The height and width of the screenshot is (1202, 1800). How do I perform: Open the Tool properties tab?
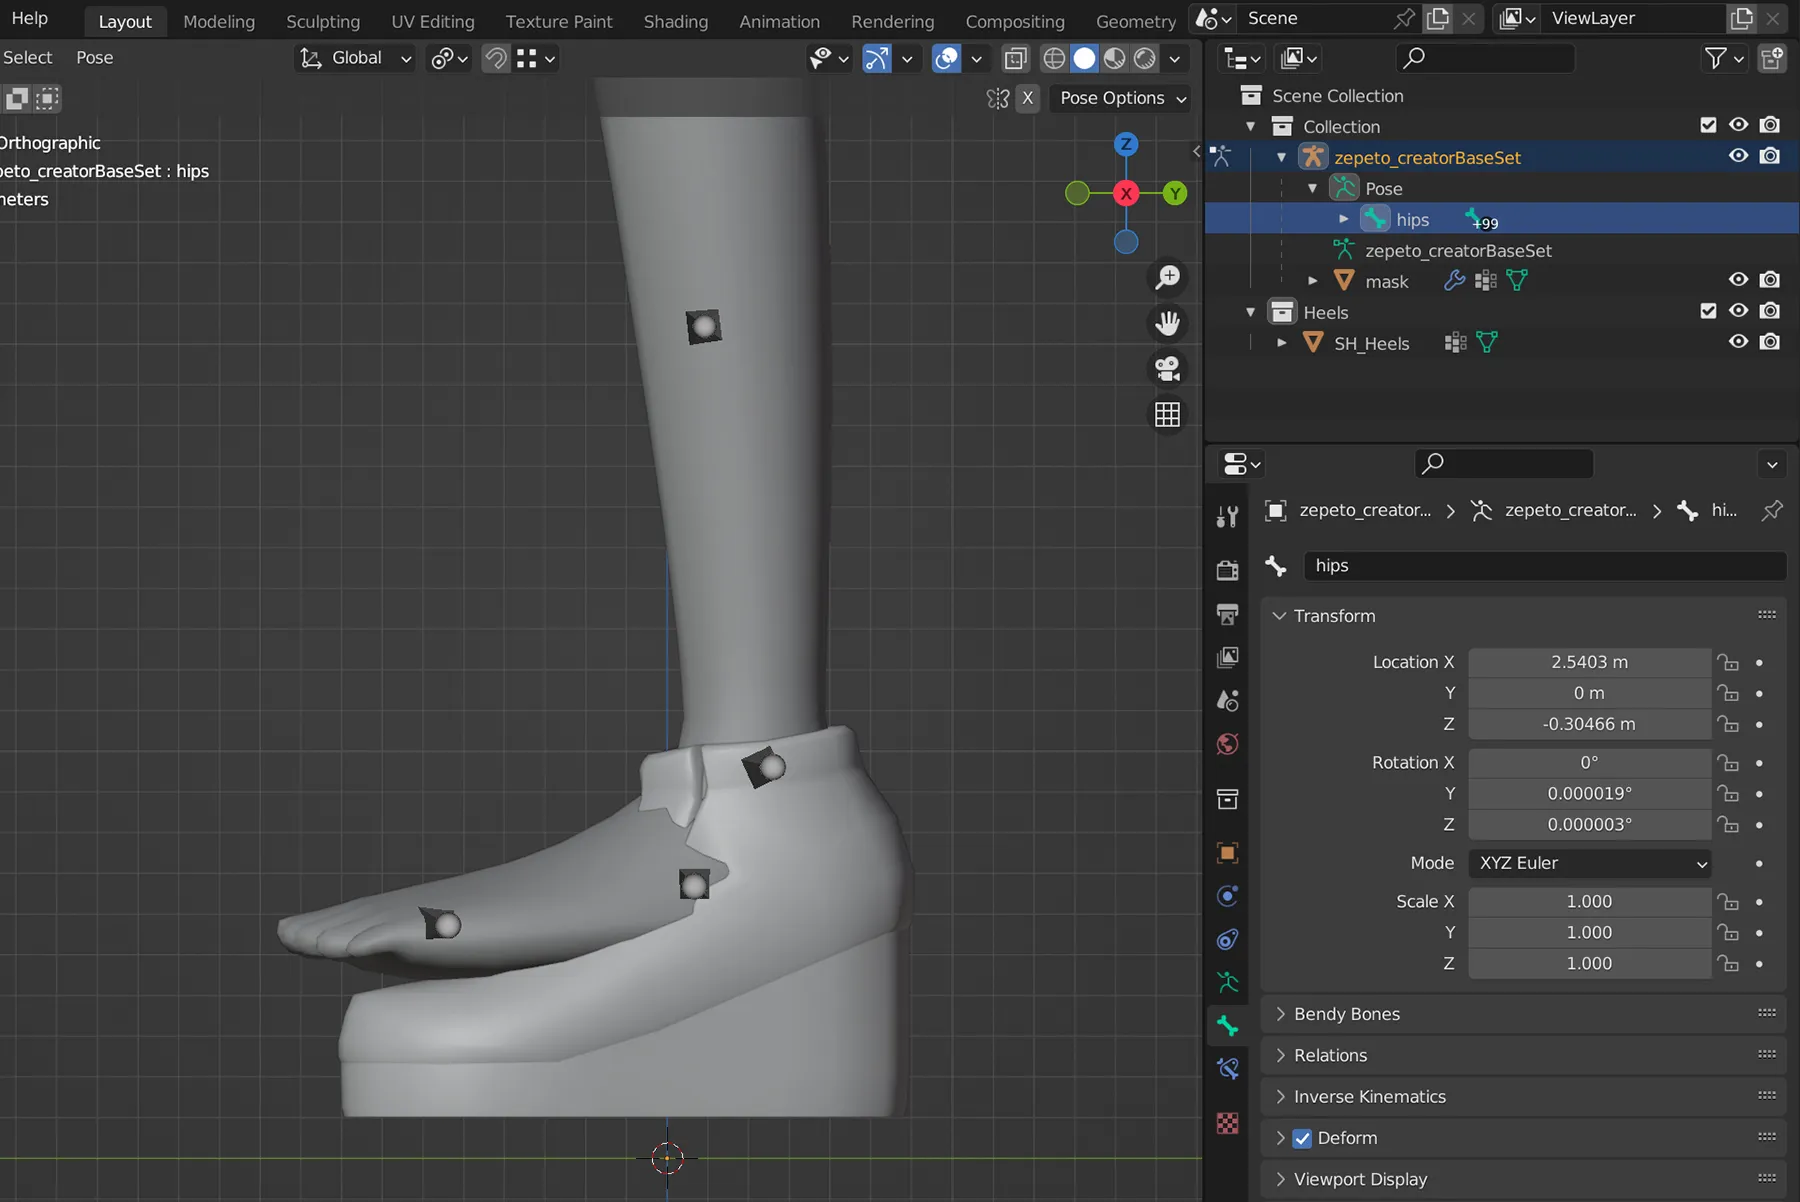pos(1227,516)
